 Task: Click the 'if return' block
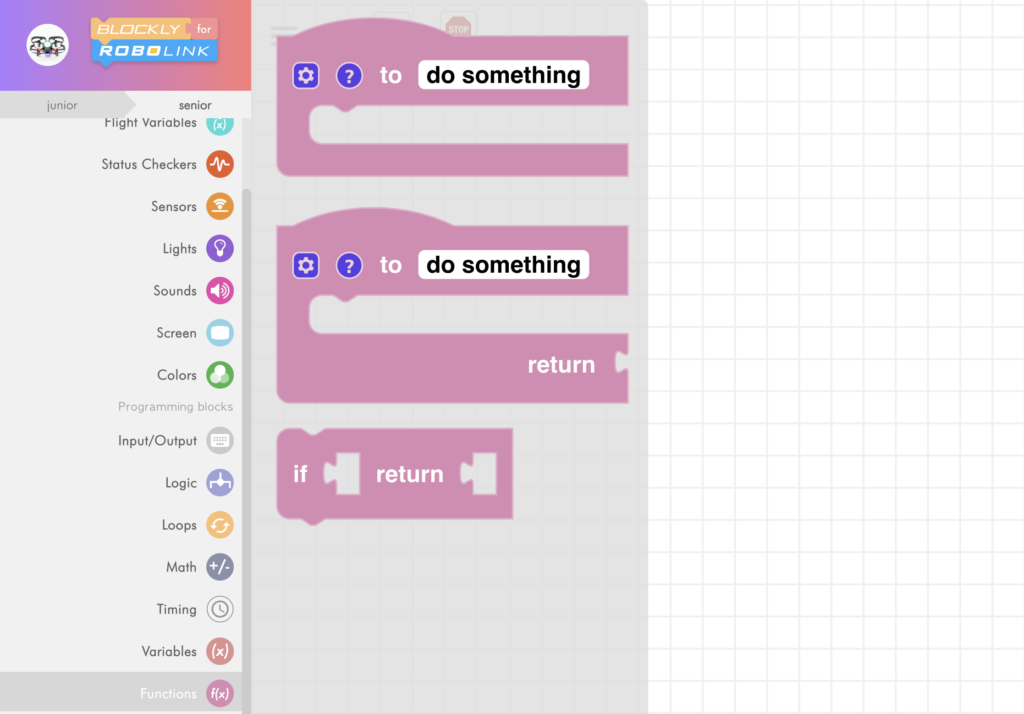coord(395,474)
